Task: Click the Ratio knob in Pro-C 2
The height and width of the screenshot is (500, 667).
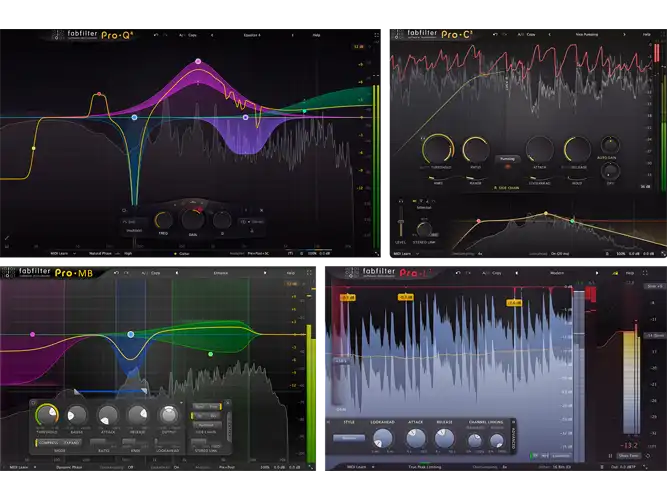Action: [x=476, y=150]
